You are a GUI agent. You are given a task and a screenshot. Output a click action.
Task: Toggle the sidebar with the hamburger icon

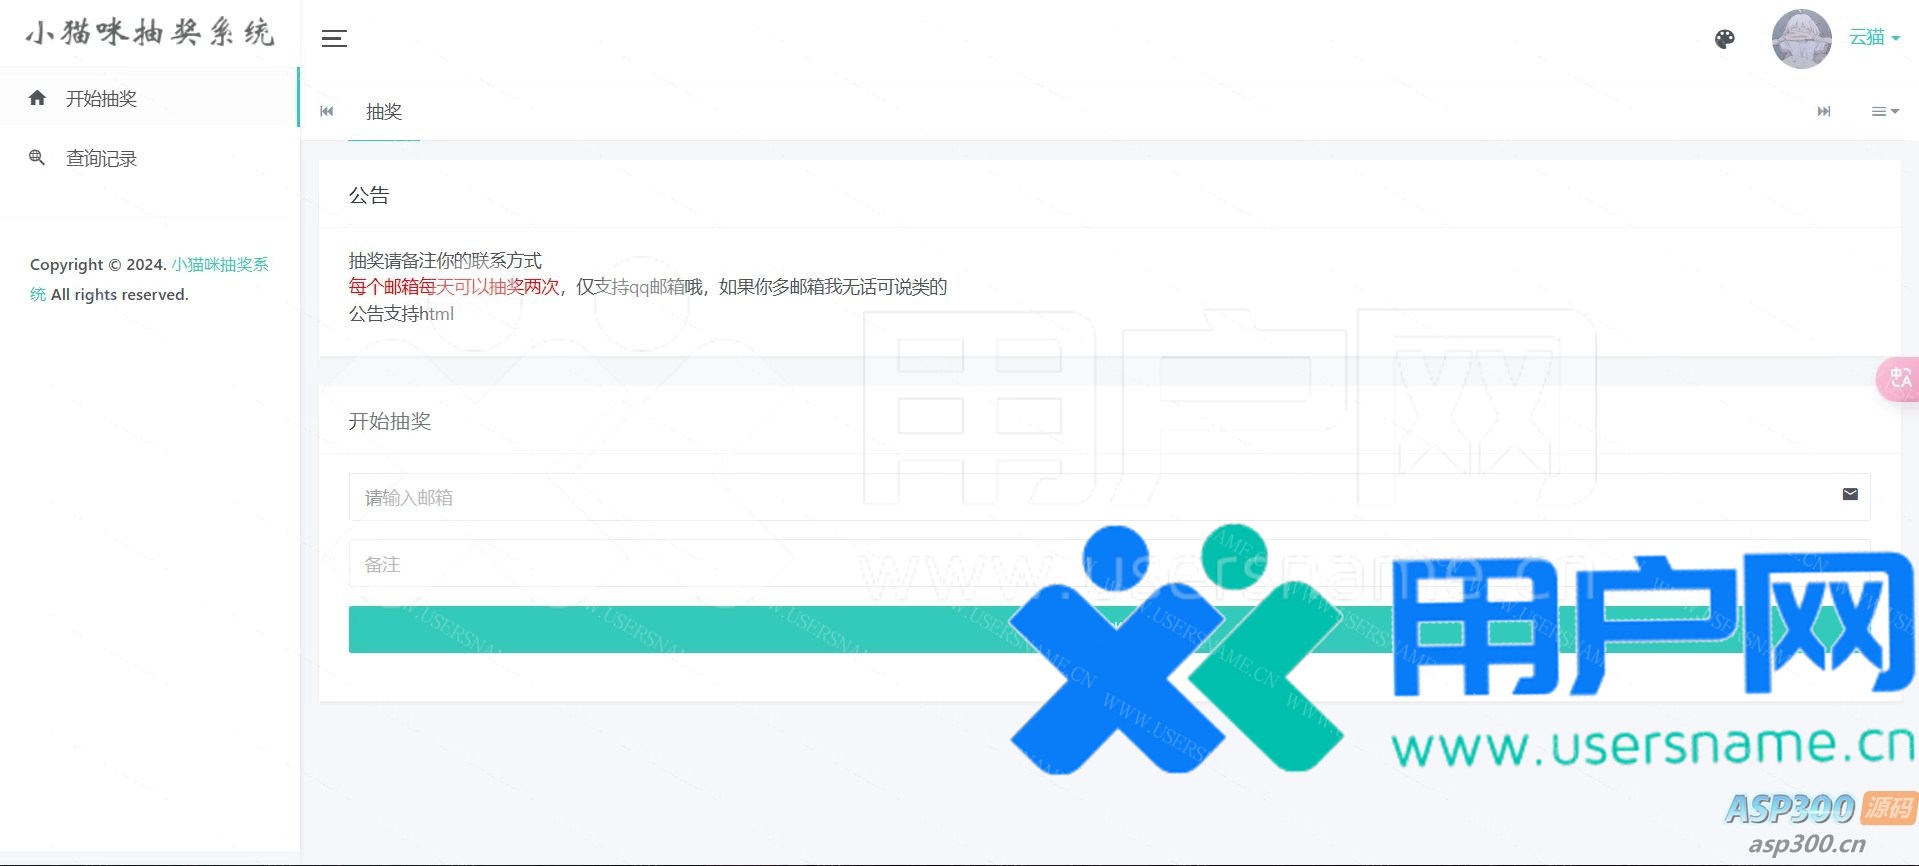click(x=334, y=39)
